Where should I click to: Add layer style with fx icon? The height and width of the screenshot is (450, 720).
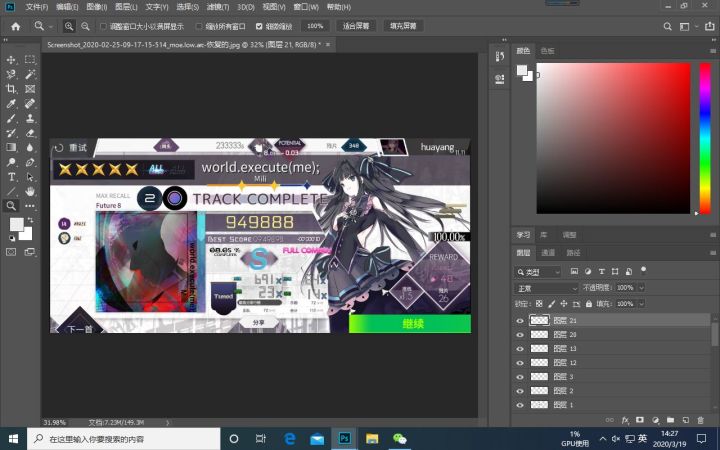pyautogui.click(x=625, y=420)
